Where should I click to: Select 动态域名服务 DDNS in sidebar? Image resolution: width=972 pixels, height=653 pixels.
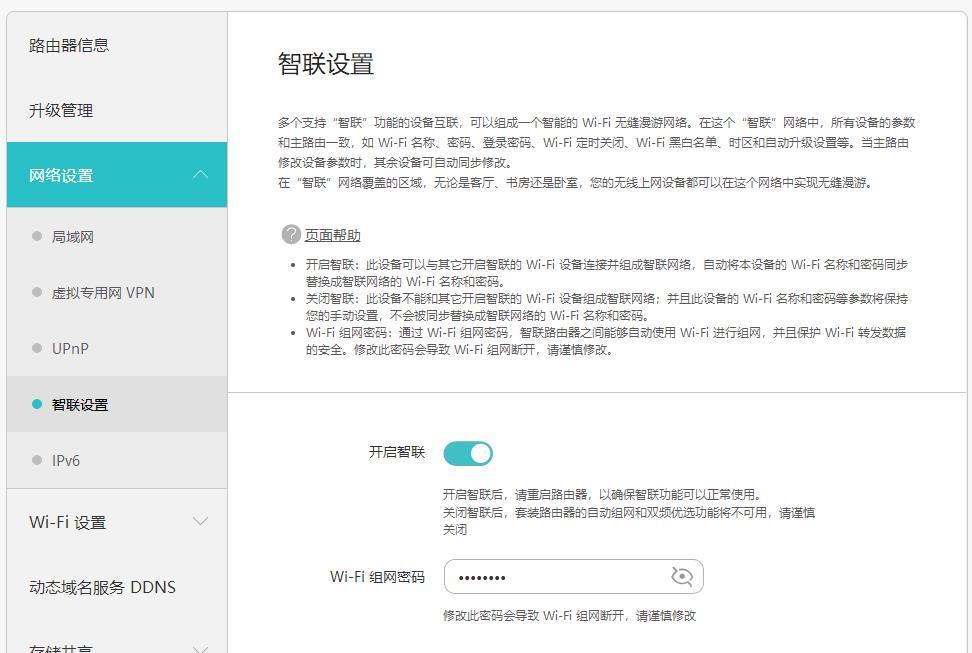click(x=103, y=588)
